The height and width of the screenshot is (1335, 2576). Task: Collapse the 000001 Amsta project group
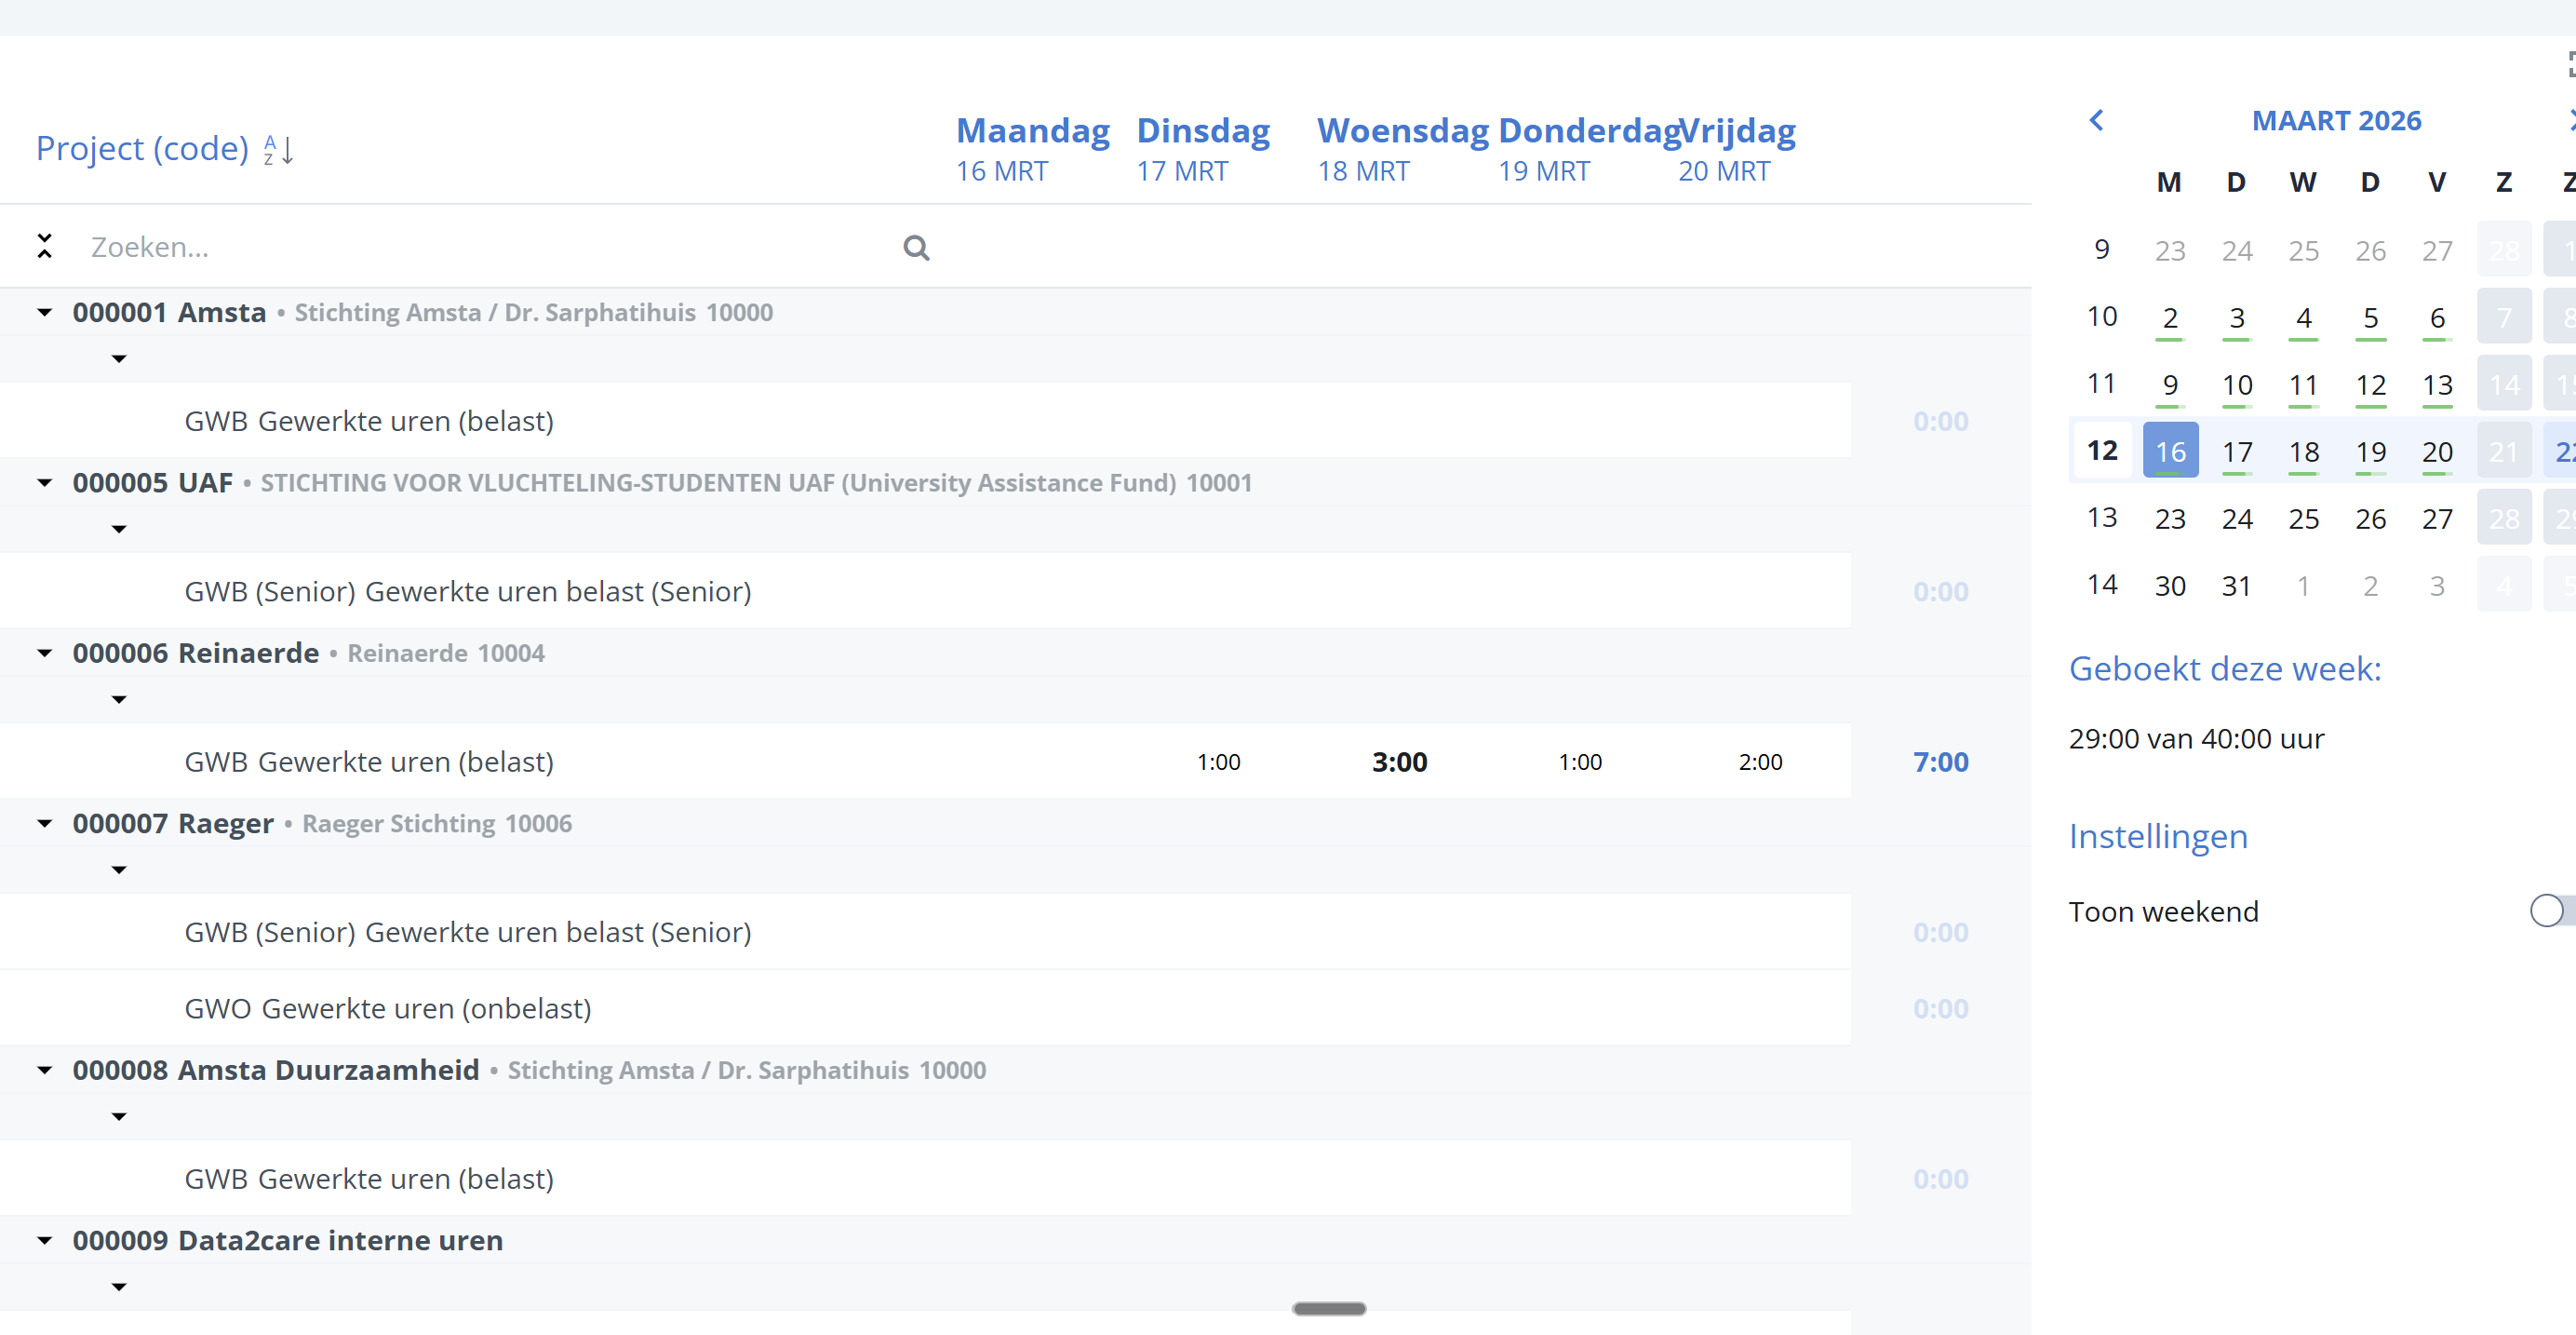coord(44,312)
